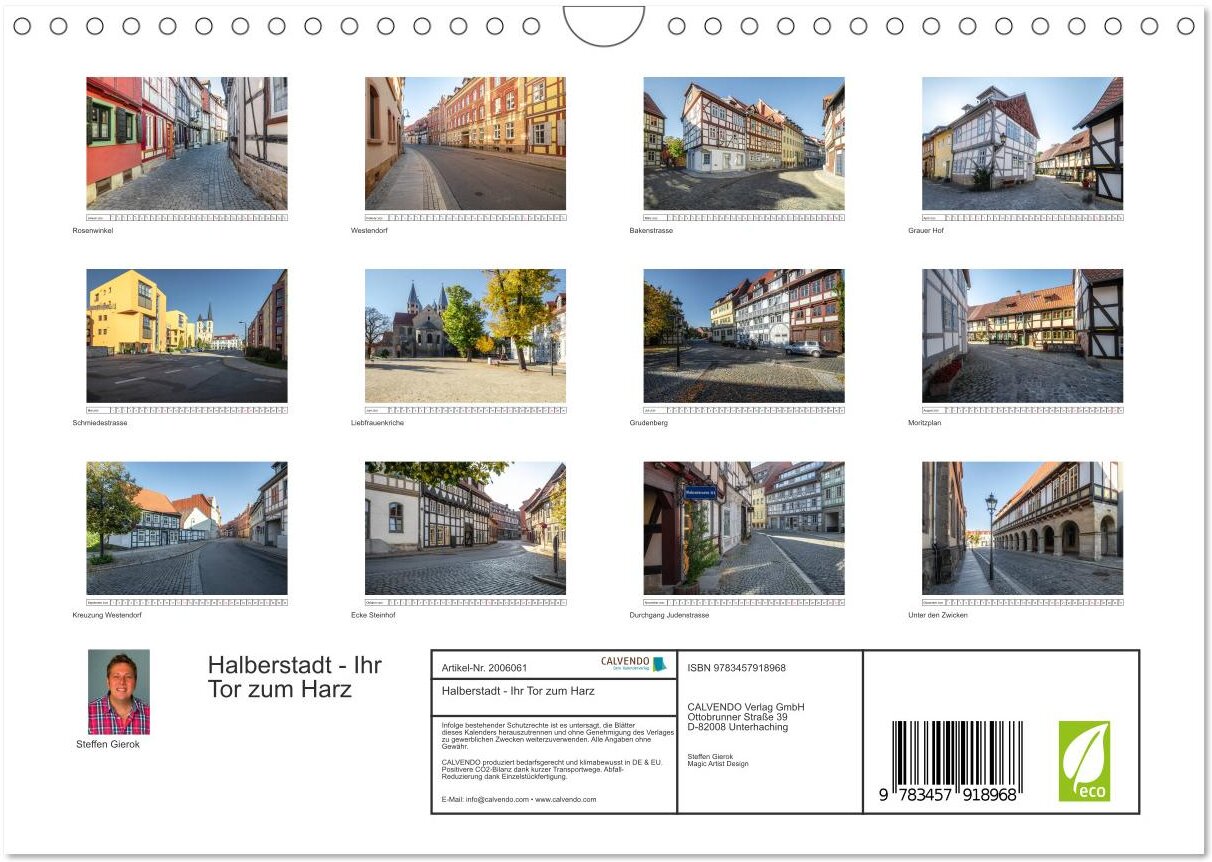Click the barcode number 9 783457 918968
Viewport: 1212px width, 862px height.
[948, 795]
